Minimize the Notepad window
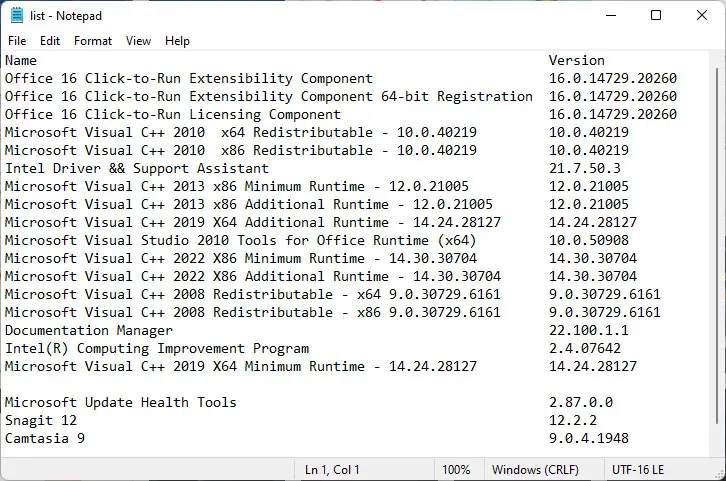Image resolution: width=726 pixels, height=481 pixels. pyautogui.click(x=611, y=15)
